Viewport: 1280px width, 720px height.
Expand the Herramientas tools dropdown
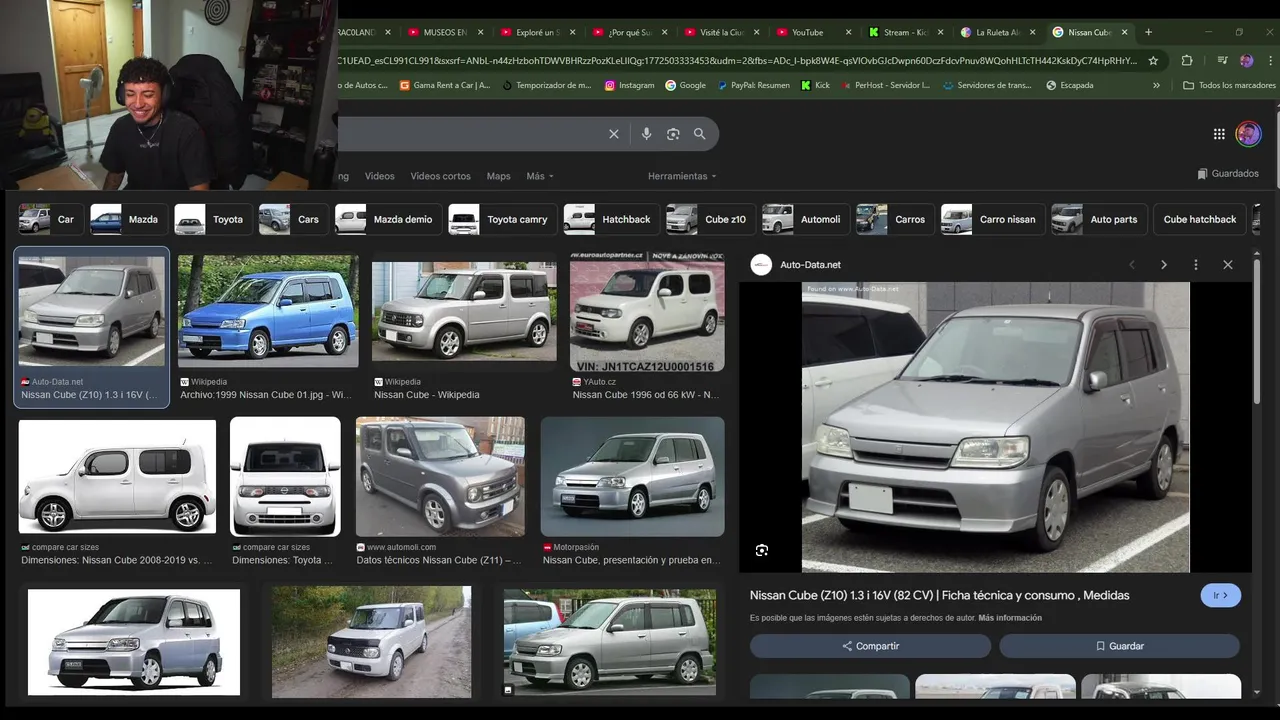pyautogui.click(x=682, y=176)
